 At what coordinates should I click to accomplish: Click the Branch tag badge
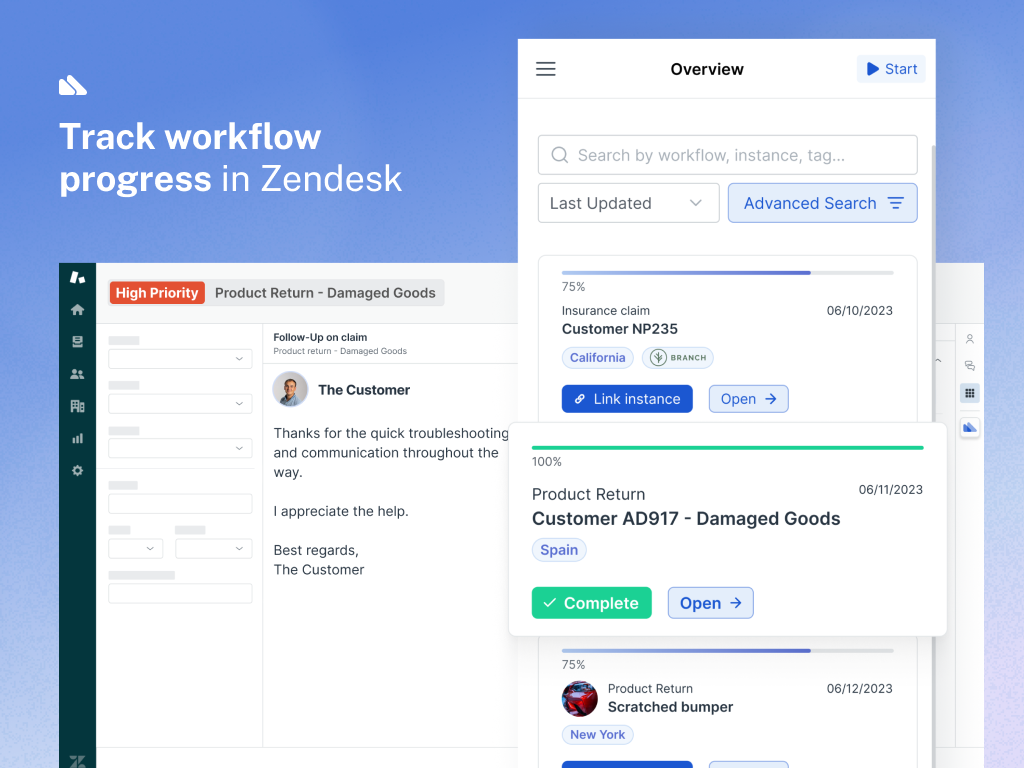coord(677,357)
